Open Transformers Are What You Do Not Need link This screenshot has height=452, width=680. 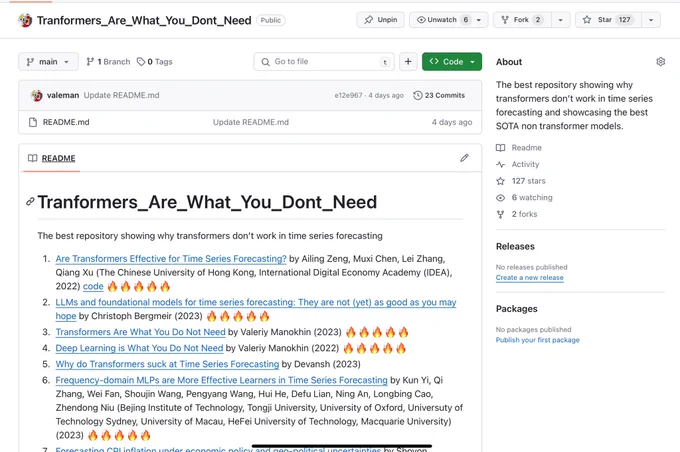(141, 332)
